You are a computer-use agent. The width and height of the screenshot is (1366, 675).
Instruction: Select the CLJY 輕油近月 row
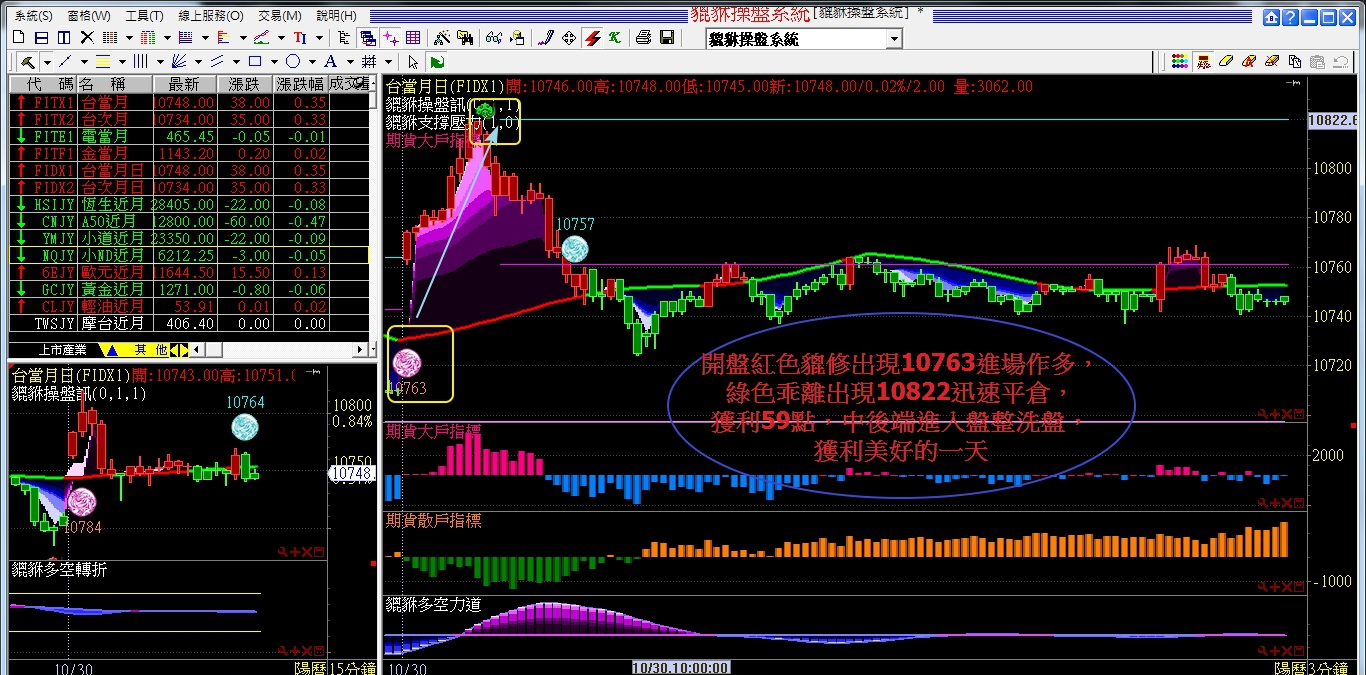[189, 306]
